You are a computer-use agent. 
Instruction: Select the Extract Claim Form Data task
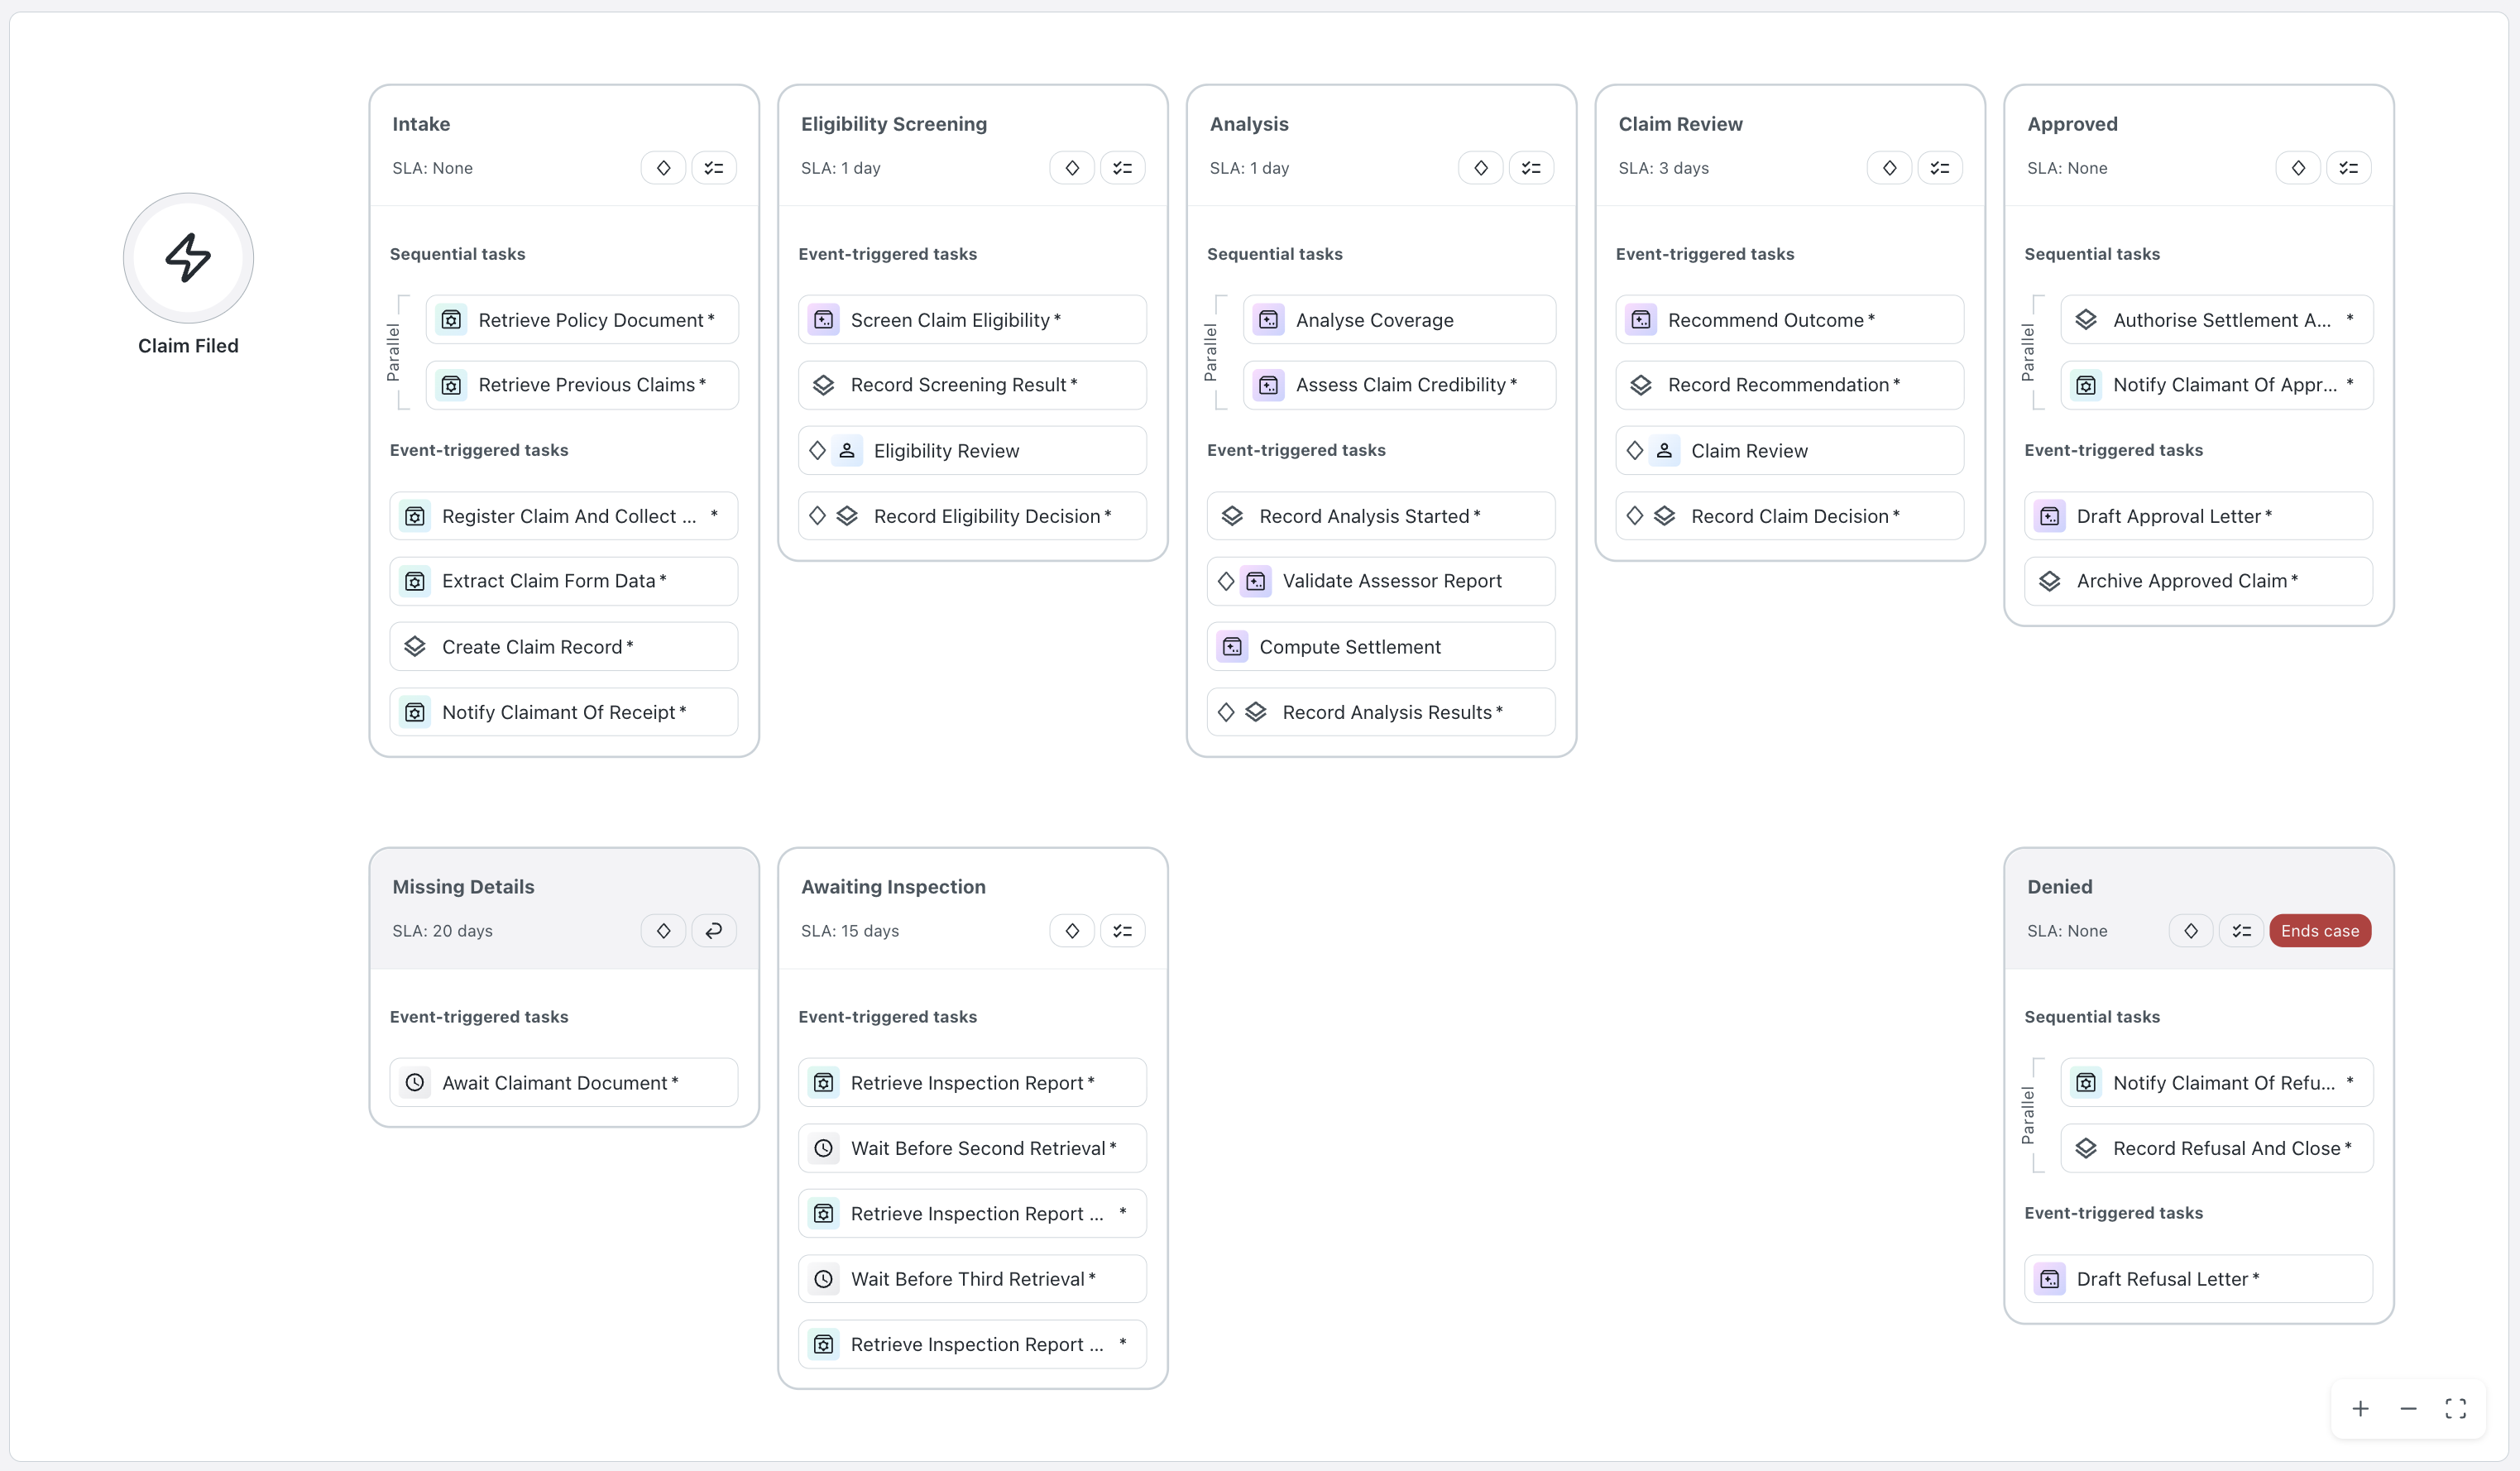pos(564,581)
